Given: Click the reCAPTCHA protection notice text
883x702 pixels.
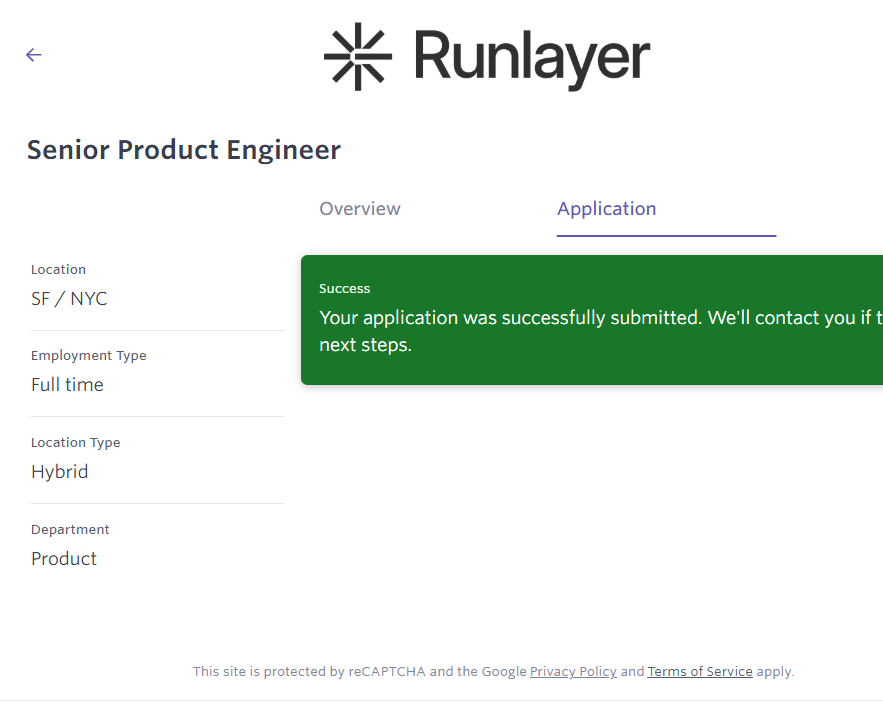Looking at the screenshot, I should (x=358, y=672).
